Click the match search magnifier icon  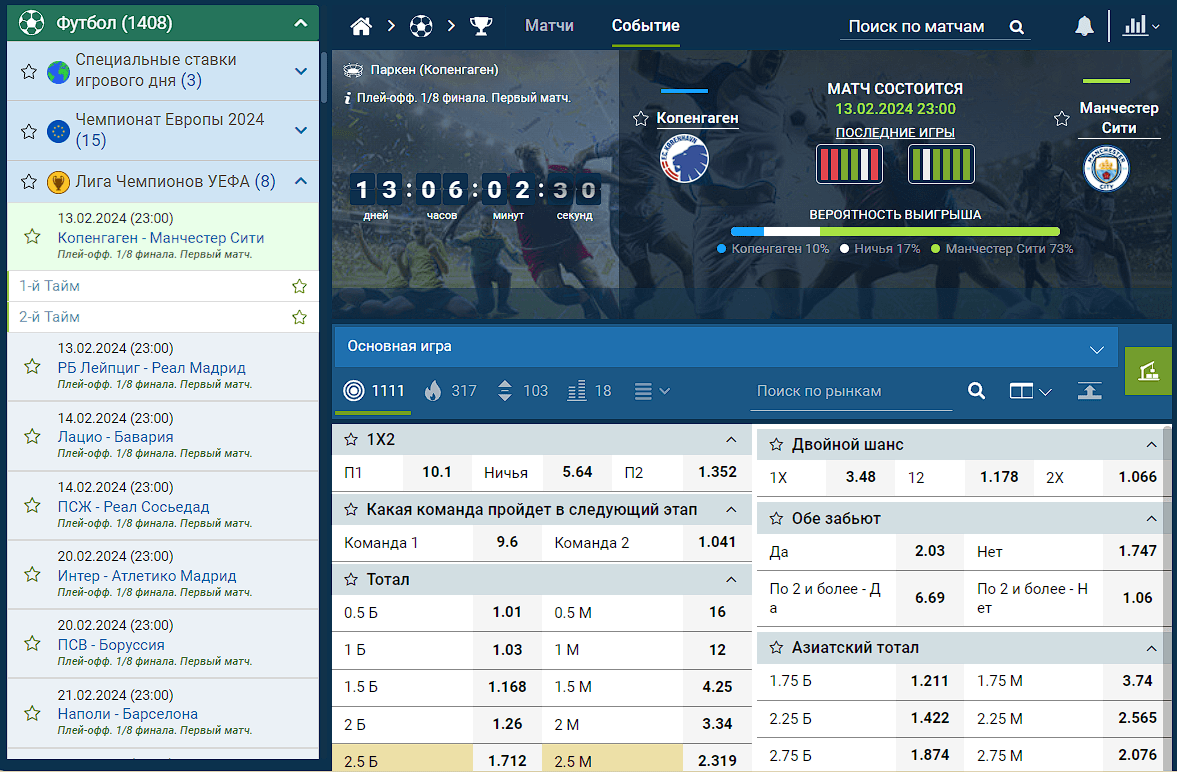click(1016, 27)
